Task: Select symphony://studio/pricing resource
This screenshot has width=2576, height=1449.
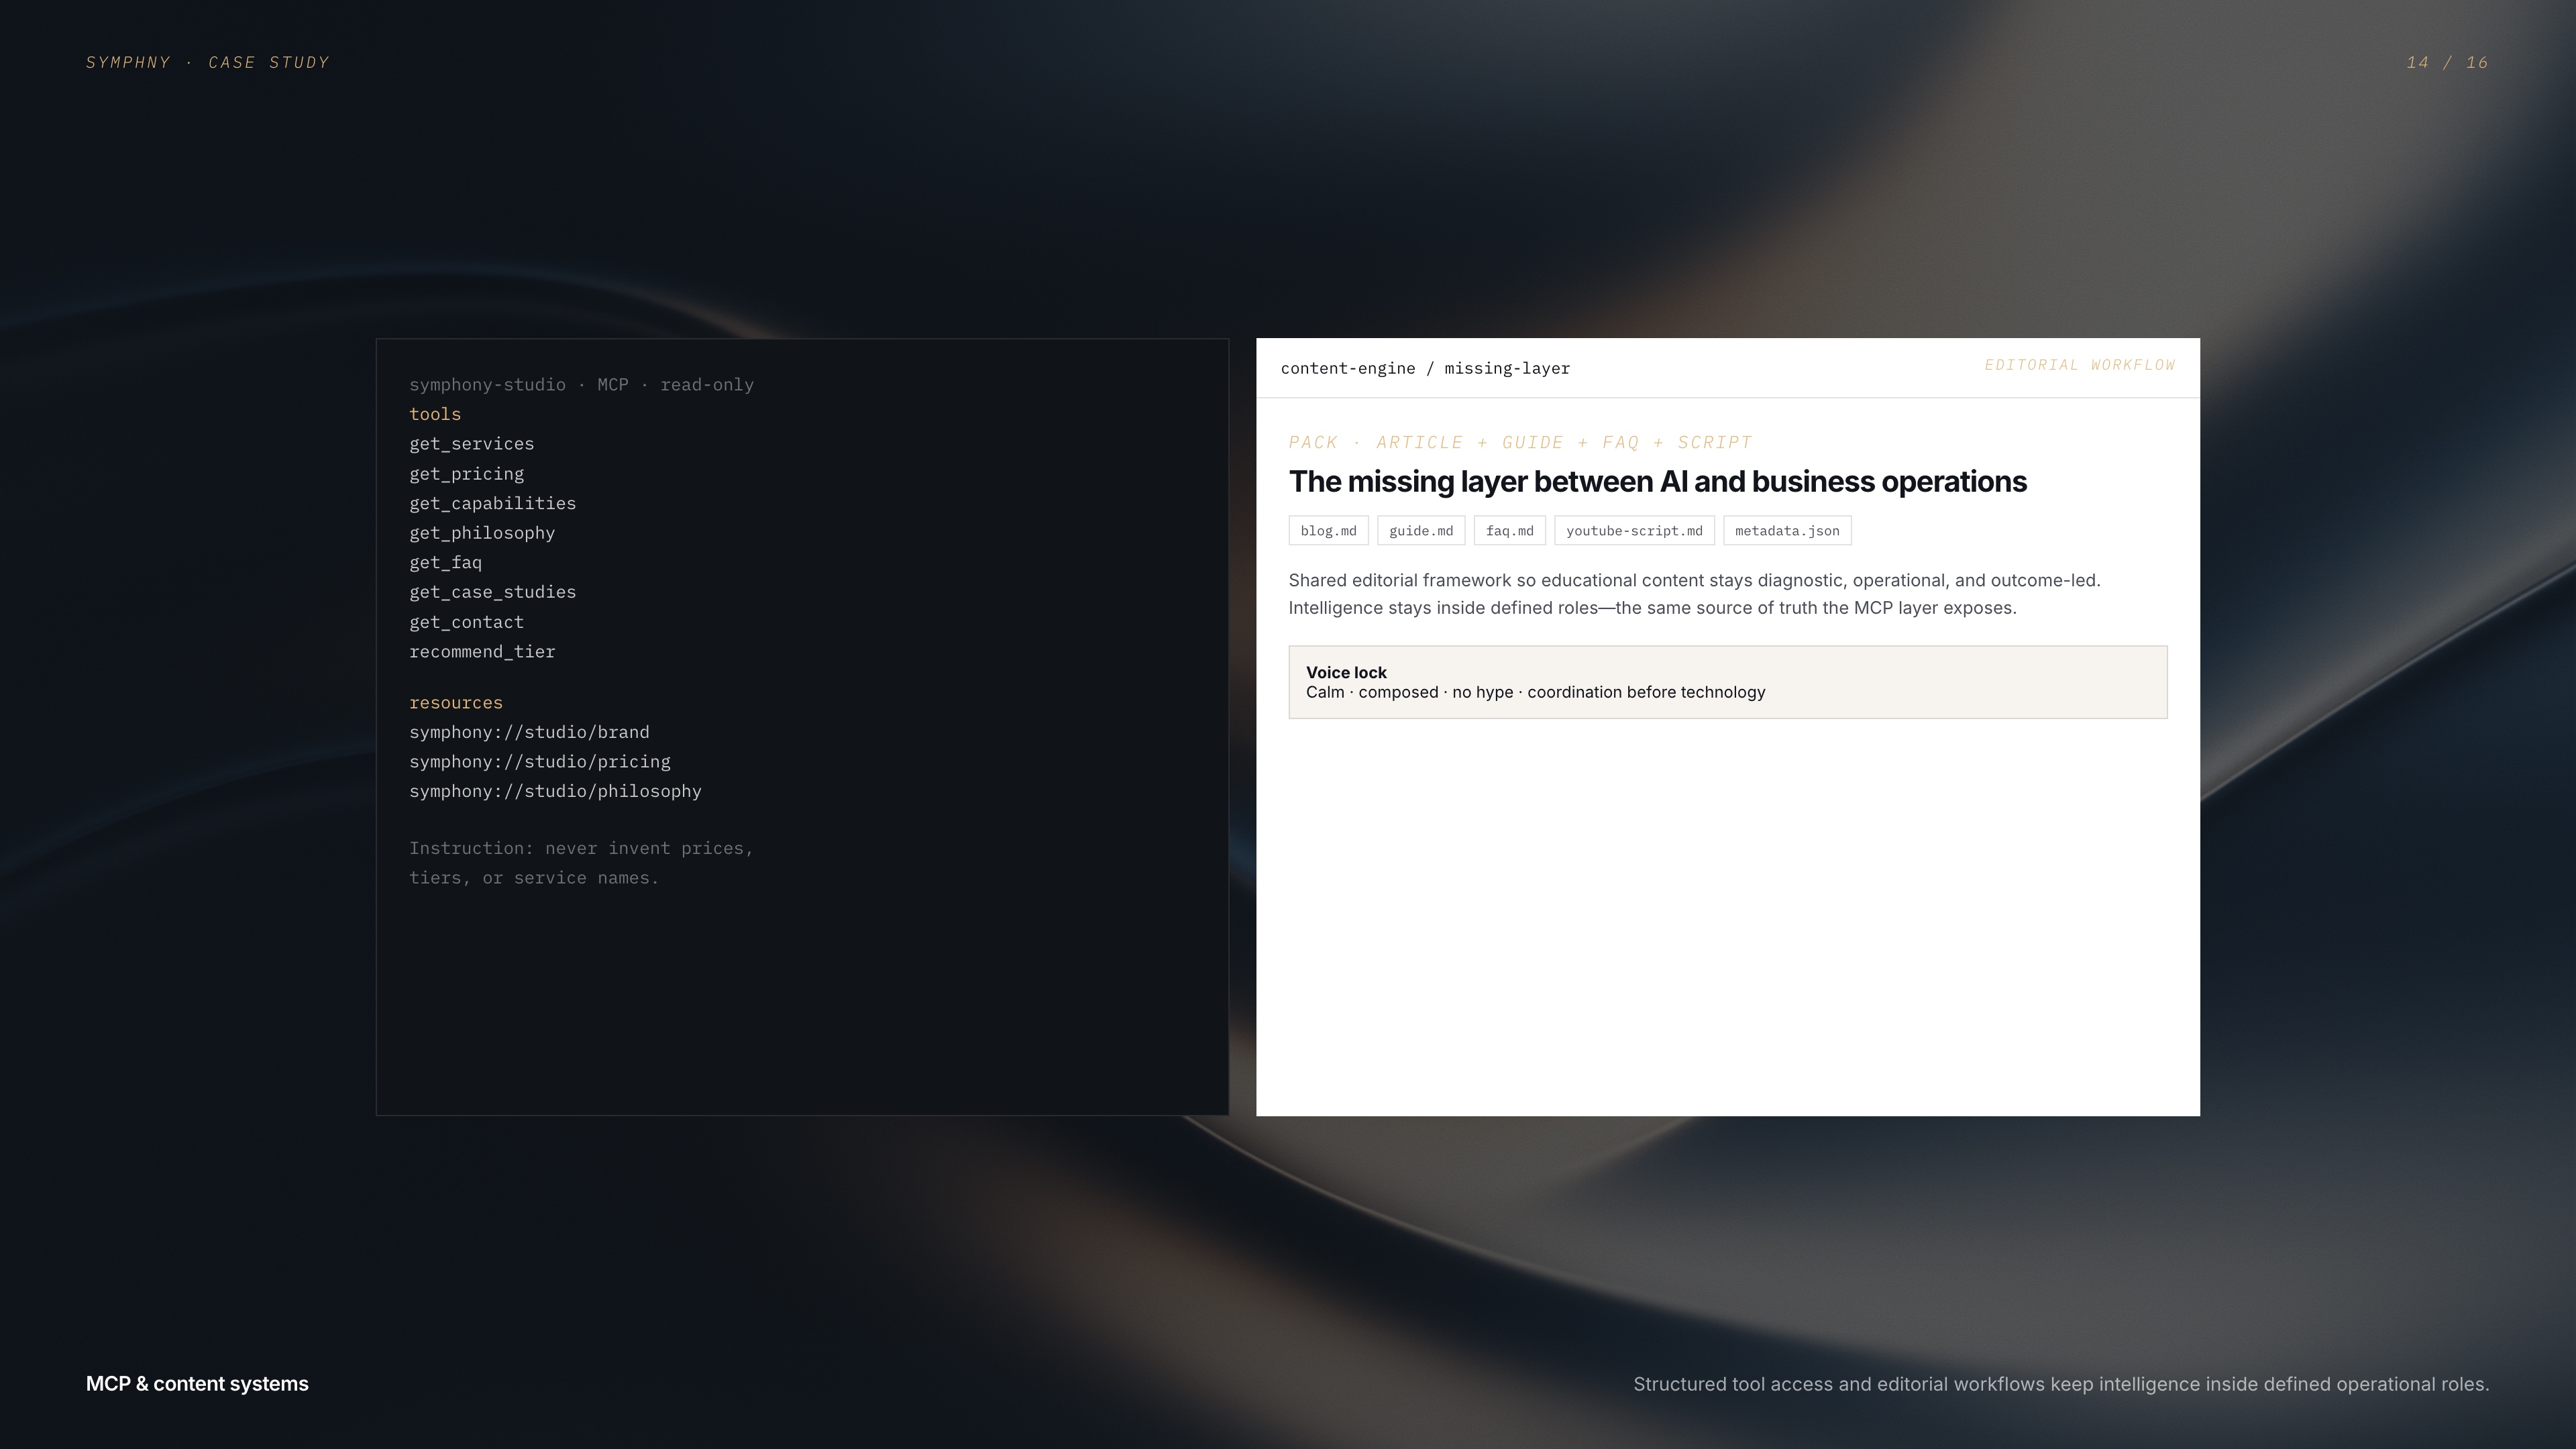Action: click(540, 762)
